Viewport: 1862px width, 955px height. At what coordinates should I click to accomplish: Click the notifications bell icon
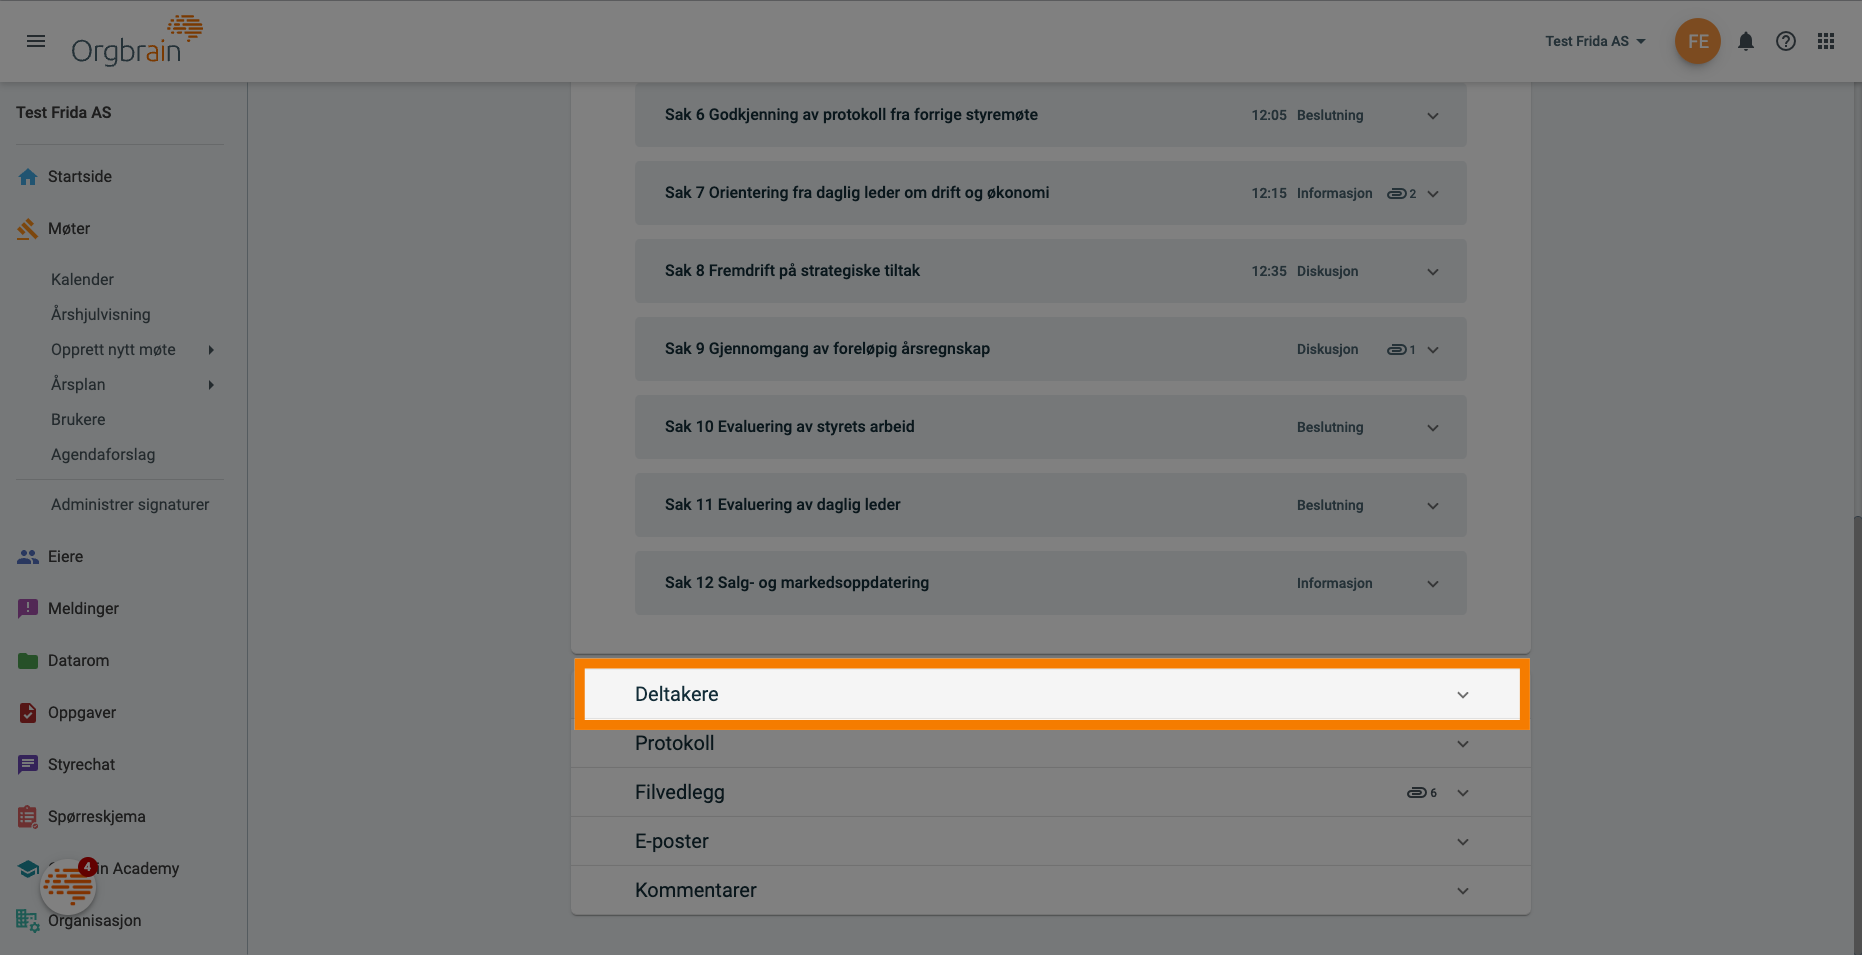[1745, 41]
